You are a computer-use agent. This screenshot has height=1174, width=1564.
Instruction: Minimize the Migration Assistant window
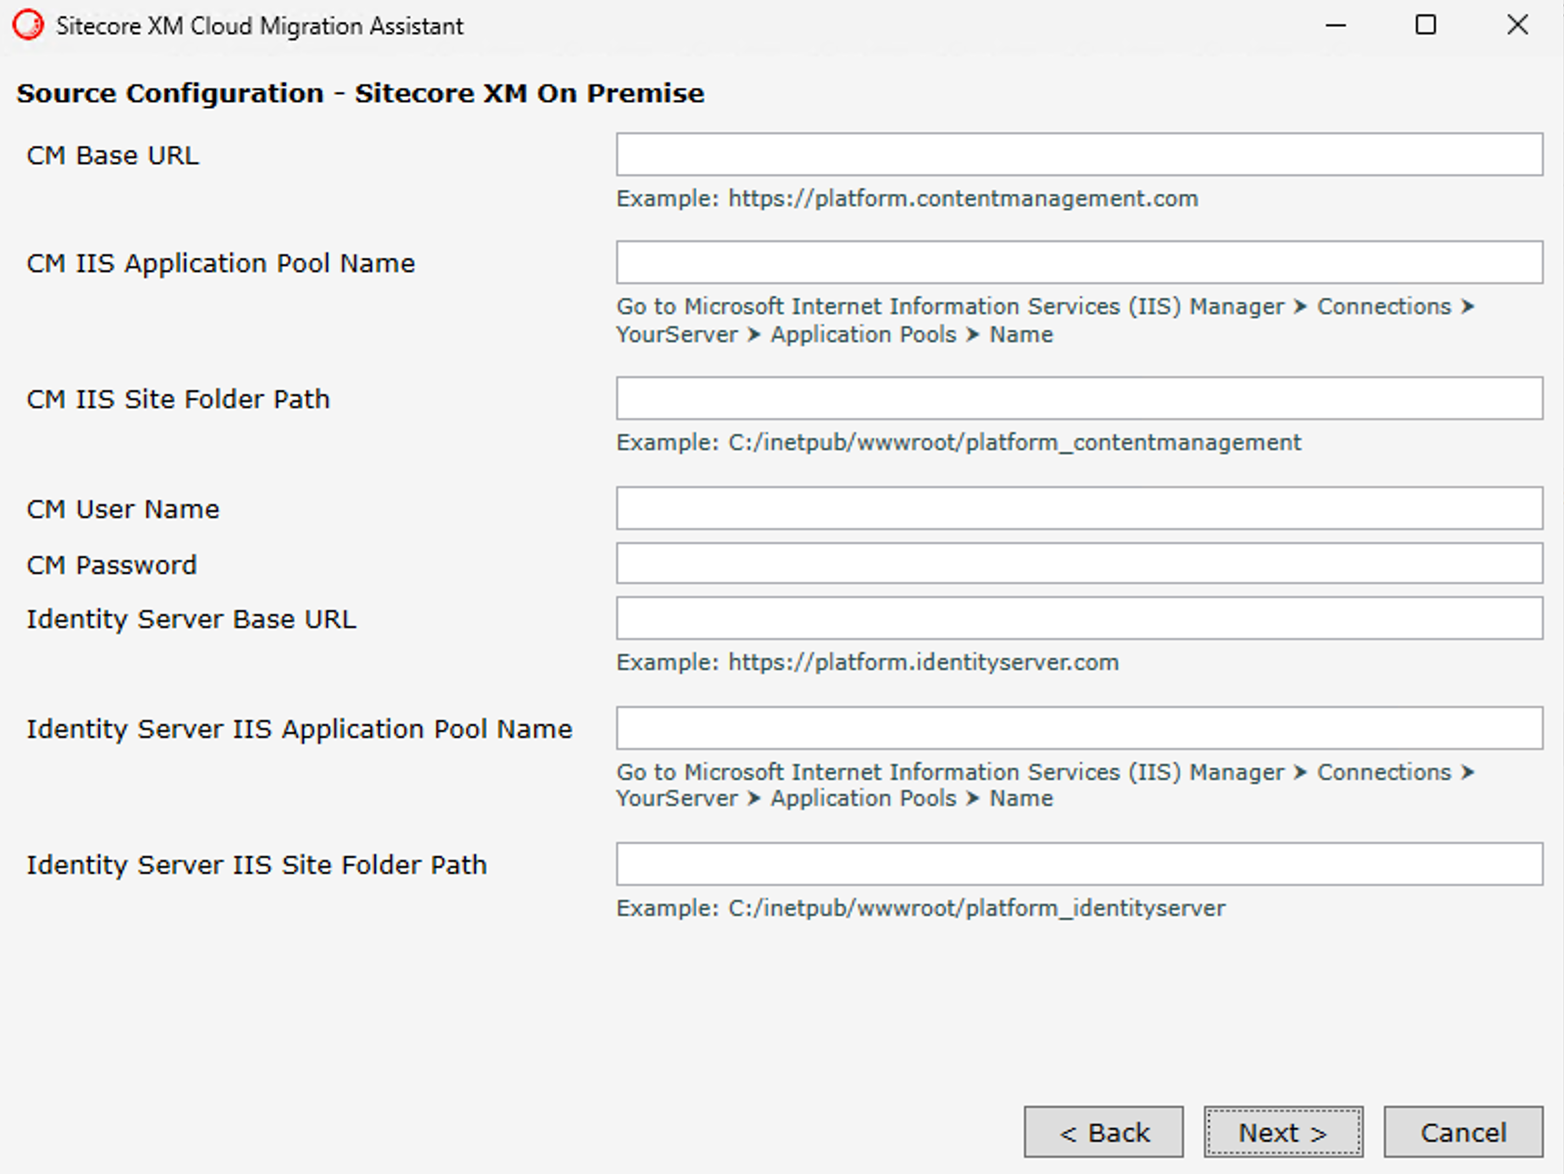click(1336, 25)
